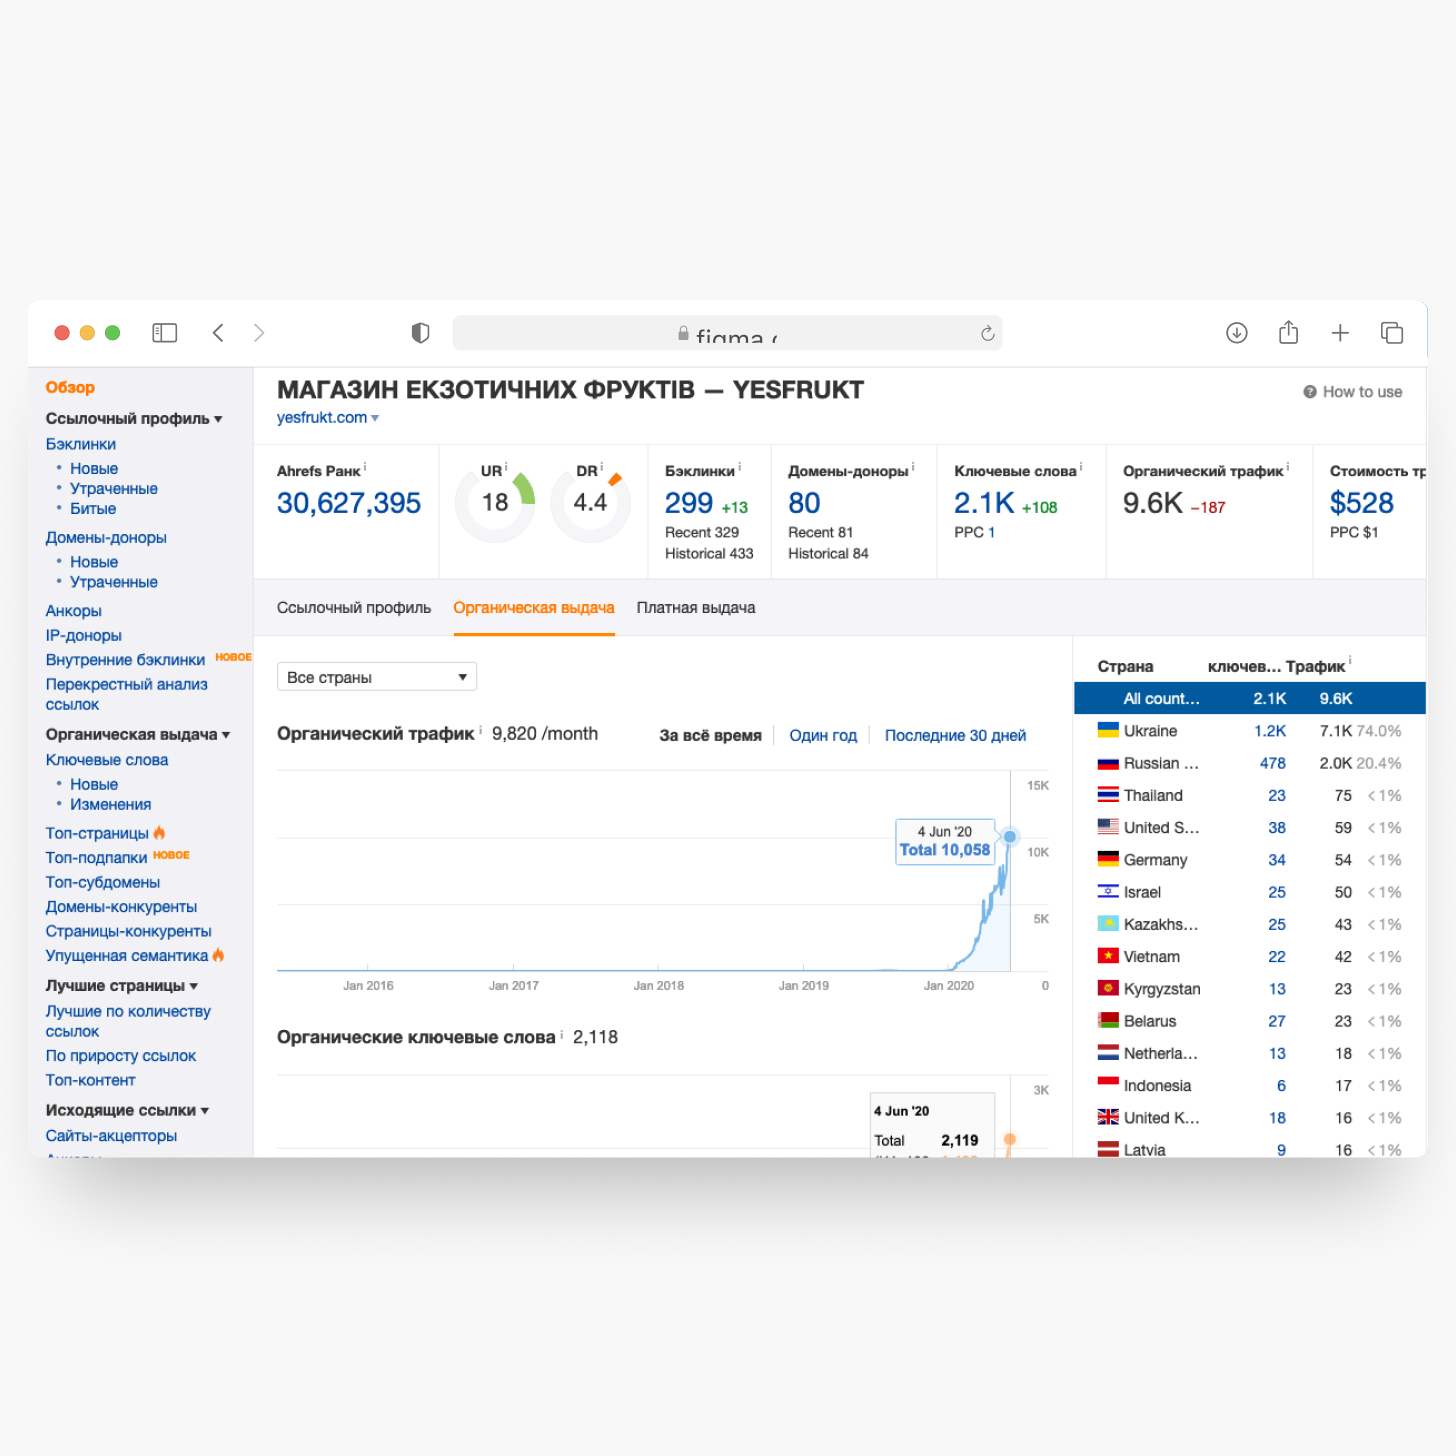Expand the yesfrukt.com domain dropdown

click(375, 418)
